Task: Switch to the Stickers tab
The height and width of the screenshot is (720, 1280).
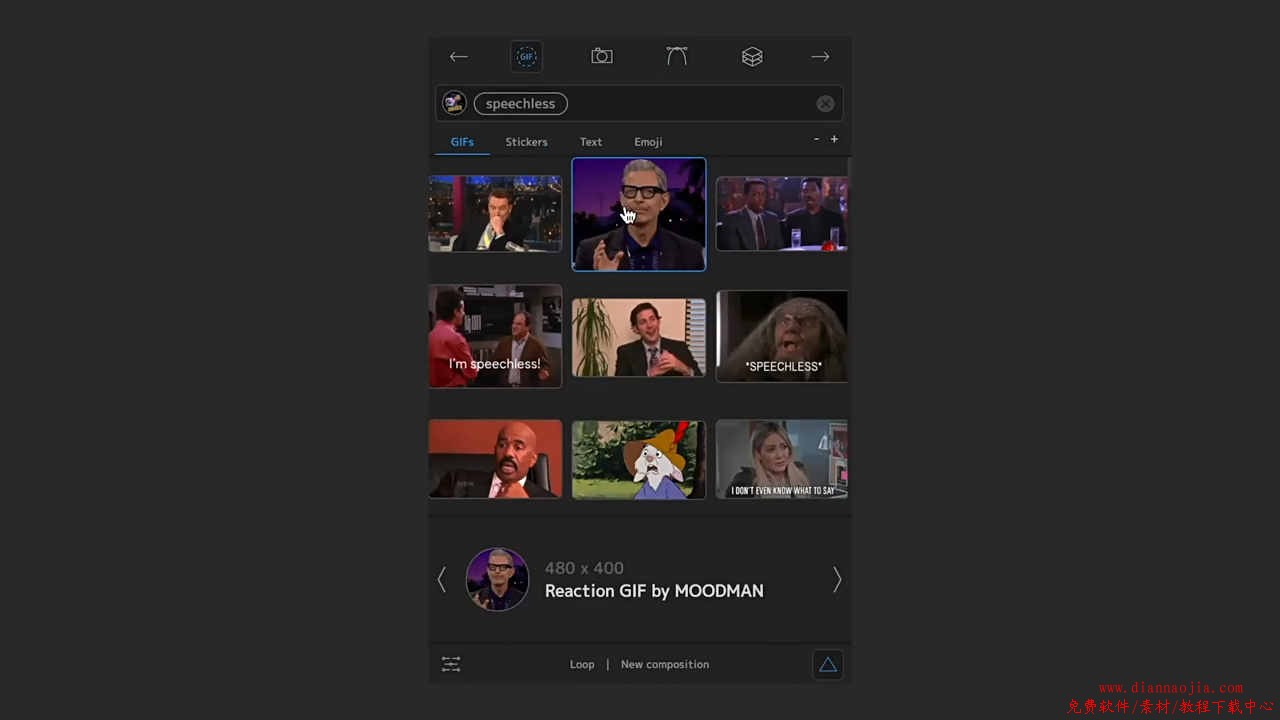Action: click(x=526, y=142)
